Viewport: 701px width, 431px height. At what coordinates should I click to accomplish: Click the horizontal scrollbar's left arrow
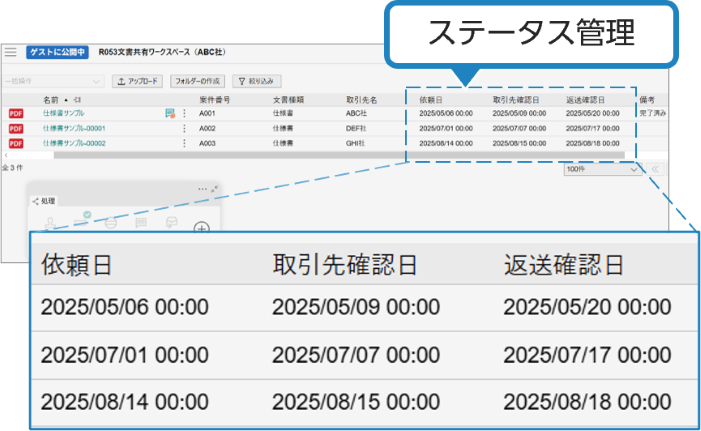click(6, 155)
